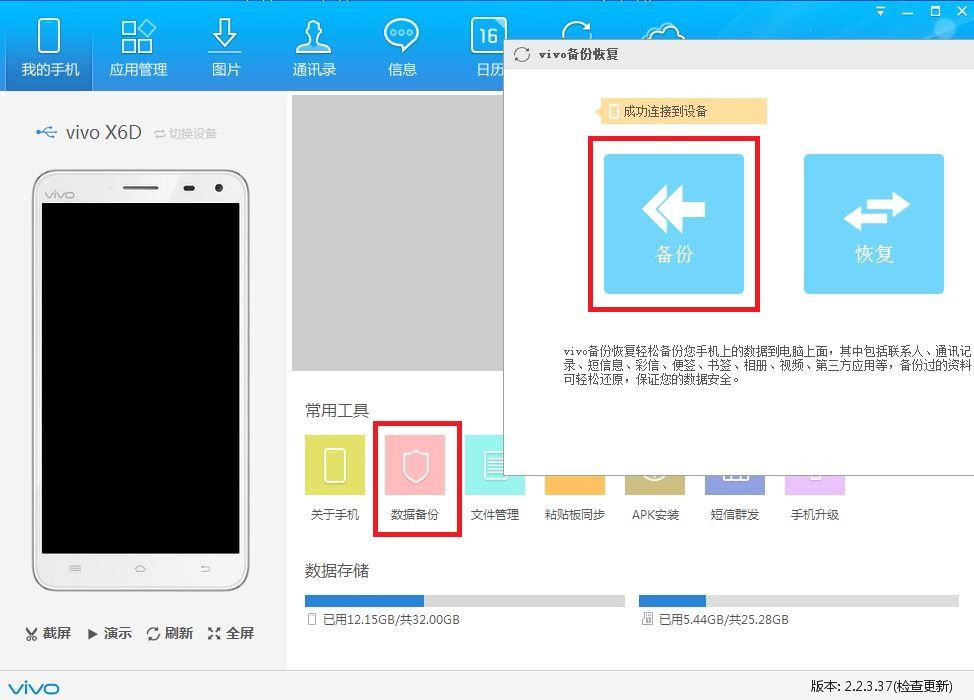Open the 通讯录 contacts tab
Viewport: 974px width, 700px height.
click(x=314, y=47)
